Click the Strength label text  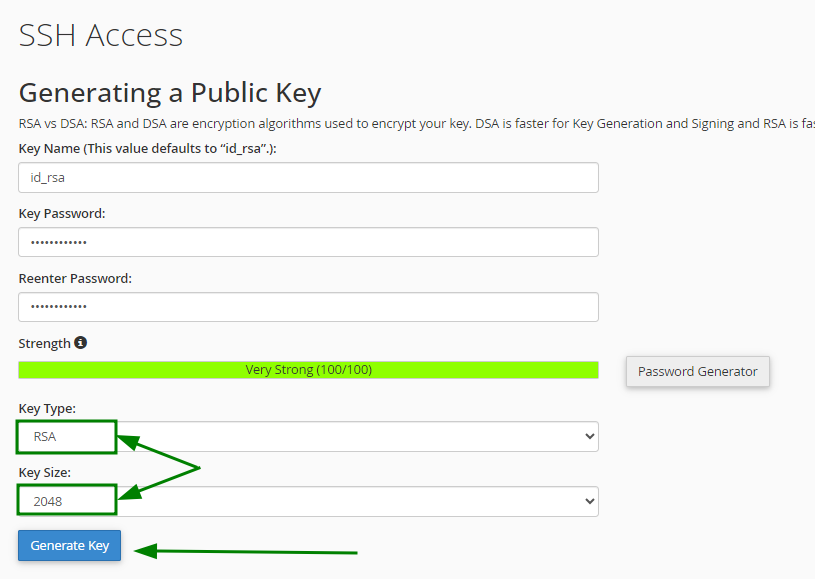[45, 344]
